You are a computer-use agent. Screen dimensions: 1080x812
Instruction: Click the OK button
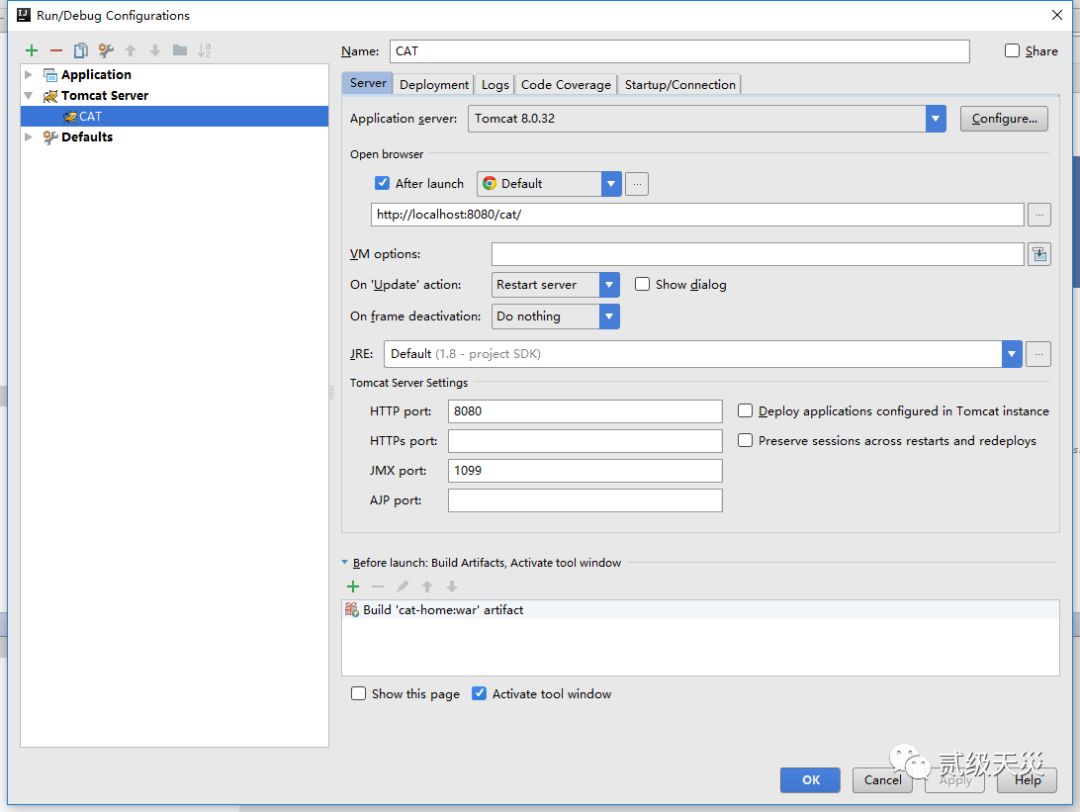pyautogui.click(x=811, y=780)
